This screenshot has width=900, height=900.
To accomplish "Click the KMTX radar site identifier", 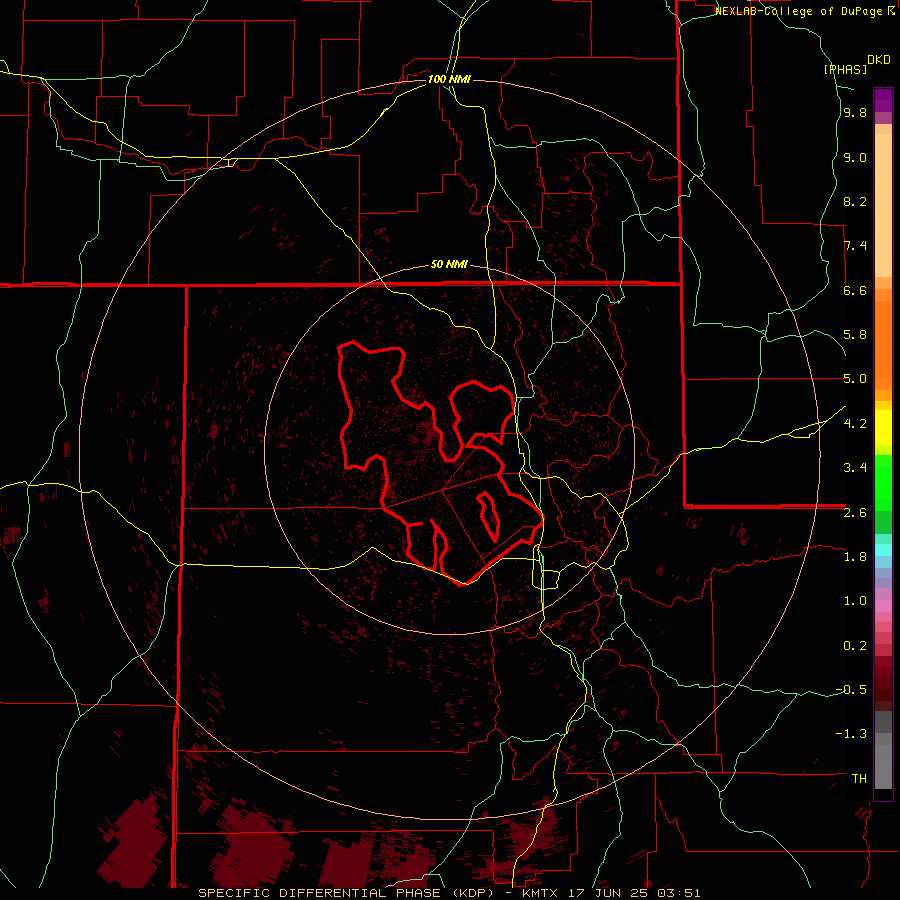I will (x=540, y=893).
